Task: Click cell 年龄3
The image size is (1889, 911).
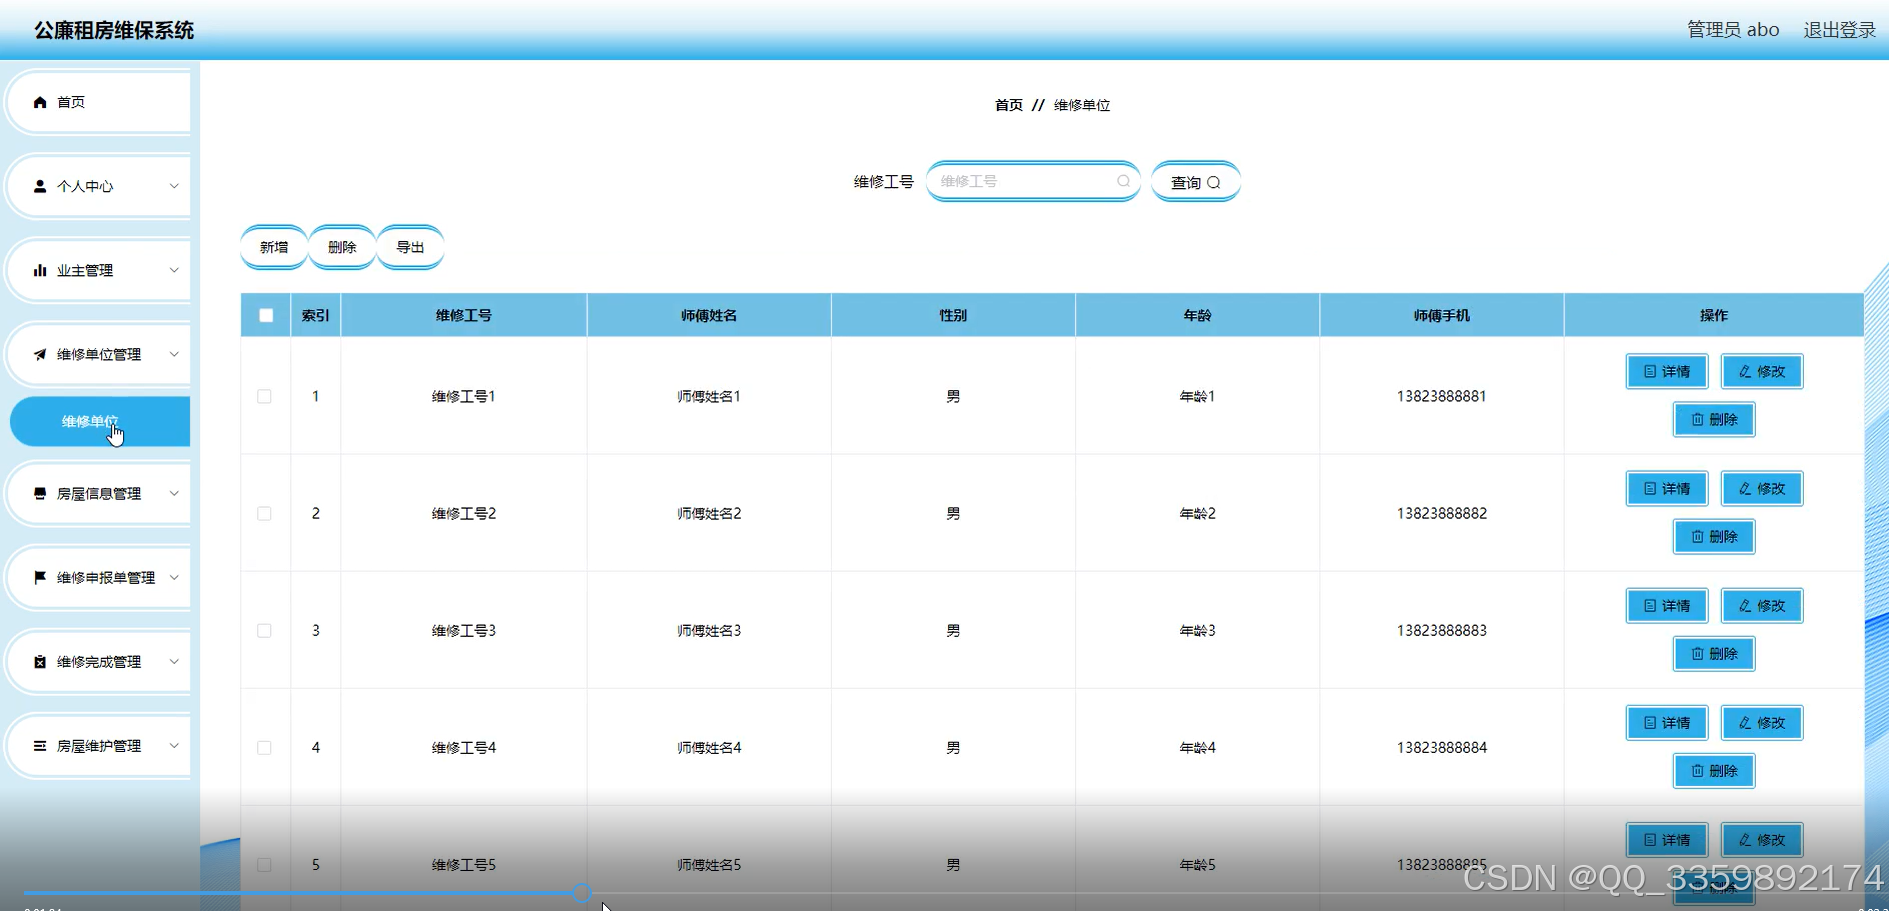Action: [1197, 630]
